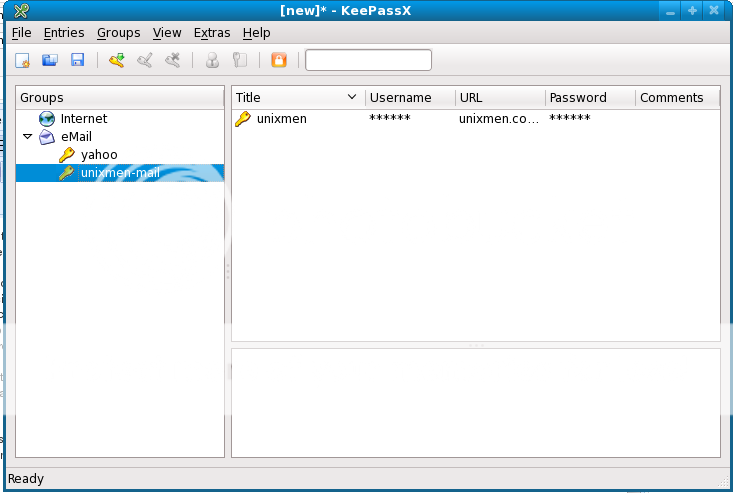Image resolution: width=733 pixels, height=493 pixels.
Task: Click the Open Database toolbar icon
Action: pyautogui.click(x=50, y=60)
